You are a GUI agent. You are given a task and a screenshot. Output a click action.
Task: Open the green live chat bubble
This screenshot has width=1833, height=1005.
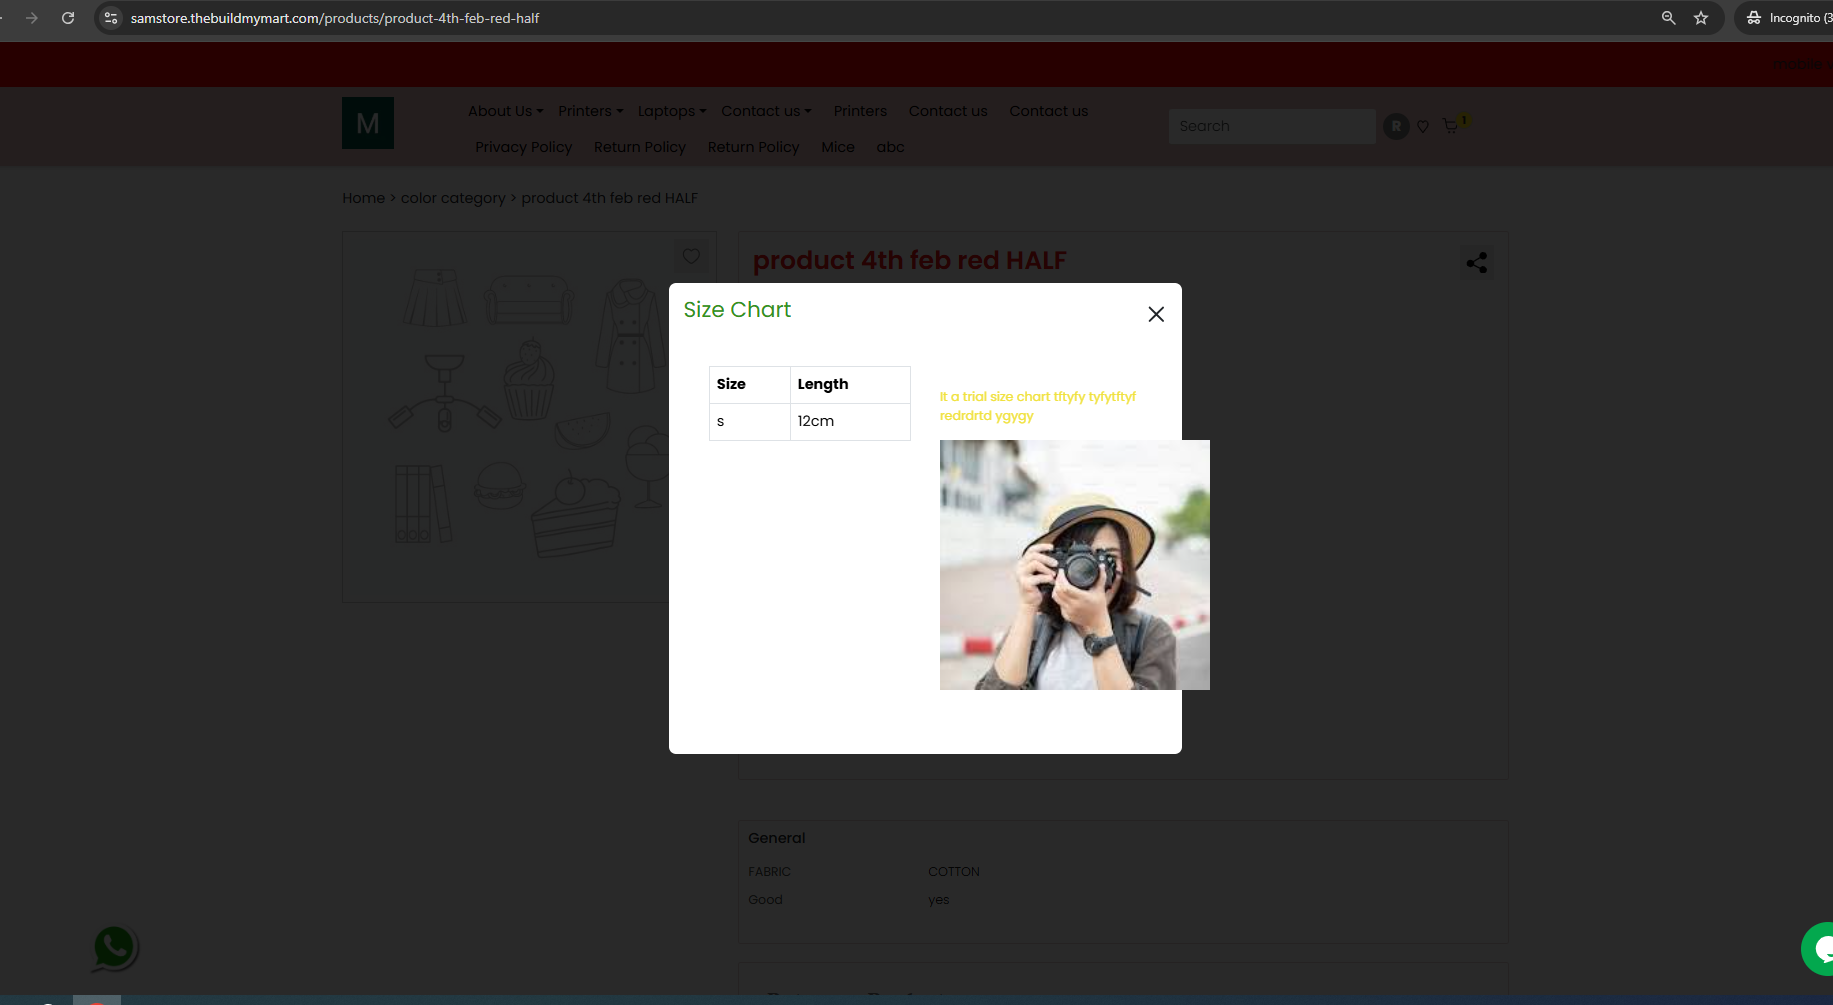(x=1818, y=948)
